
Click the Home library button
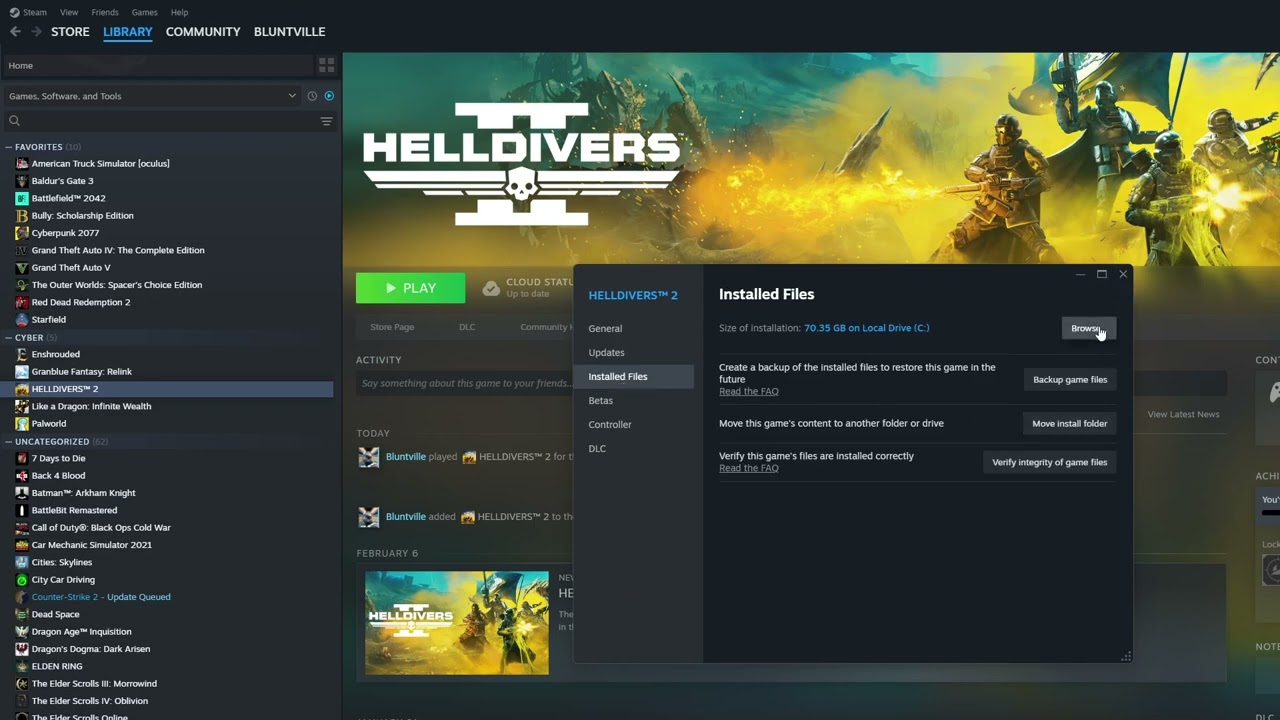[157, 65]
